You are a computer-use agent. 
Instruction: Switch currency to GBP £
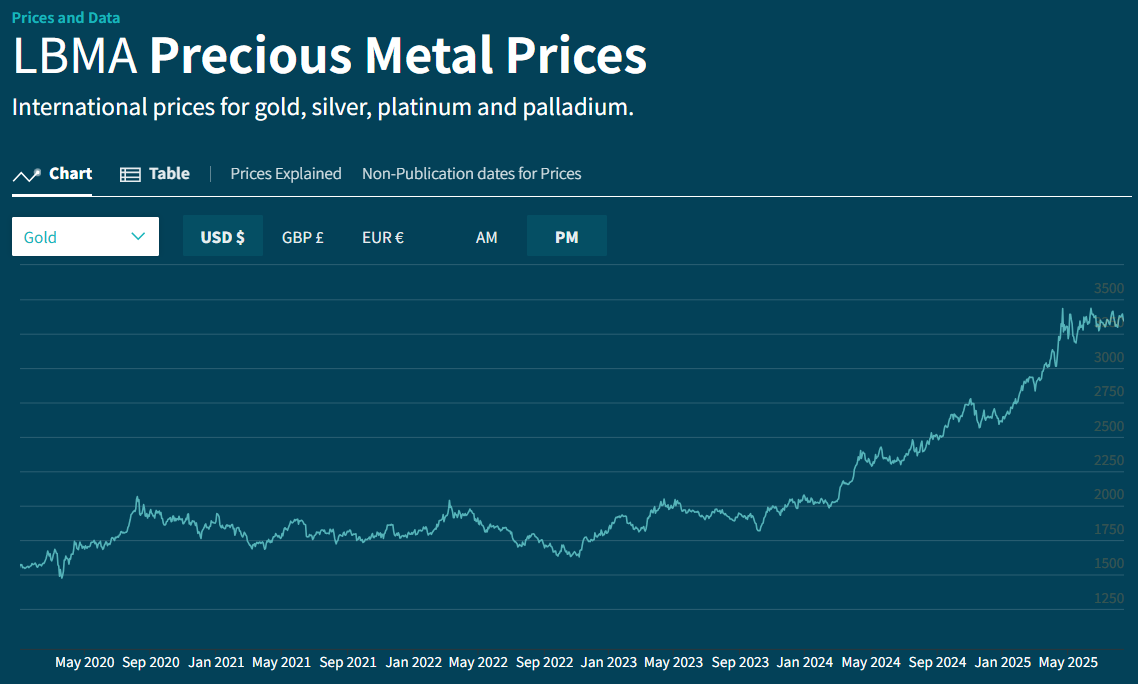point(302,237)
